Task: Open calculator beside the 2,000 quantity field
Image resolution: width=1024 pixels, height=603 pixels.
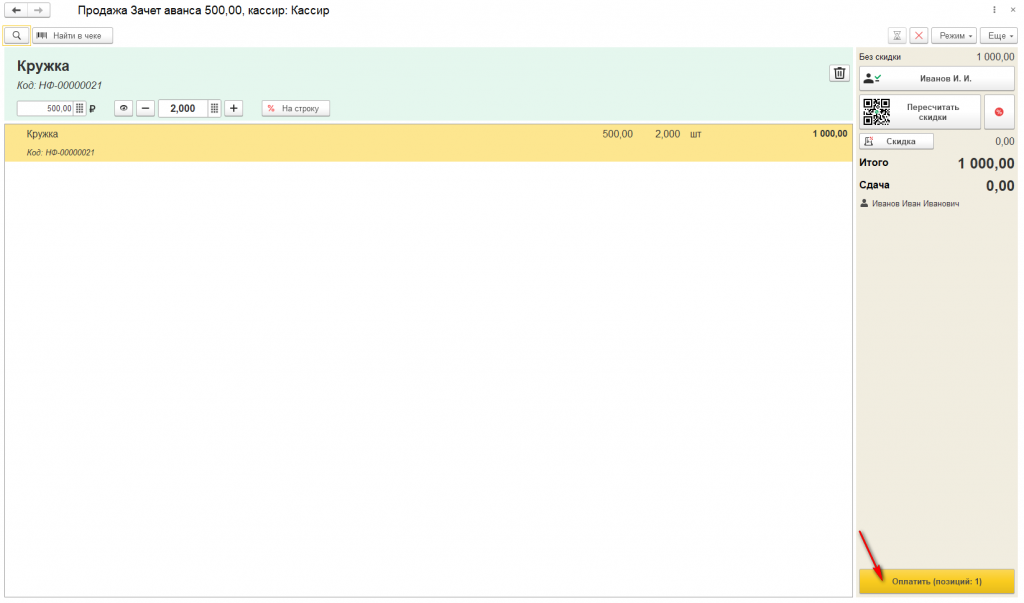Action: [x=214, y=108]
